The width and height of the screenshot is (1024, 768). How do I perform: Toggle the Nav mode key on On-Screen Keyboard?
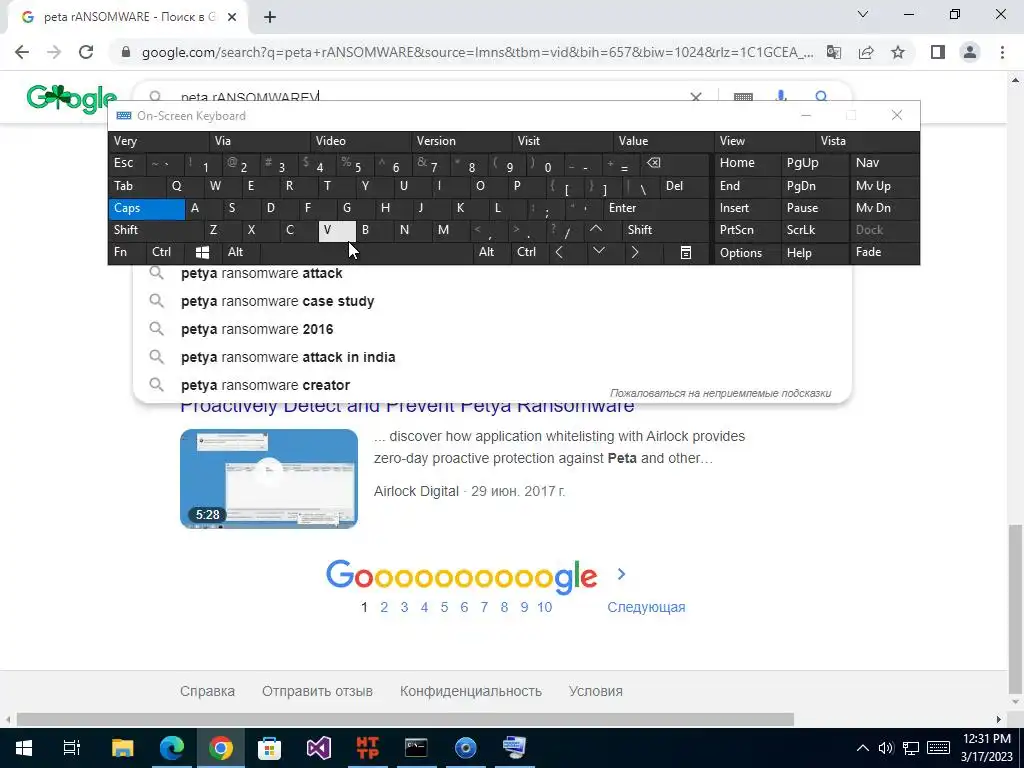(x=884, y=163)
